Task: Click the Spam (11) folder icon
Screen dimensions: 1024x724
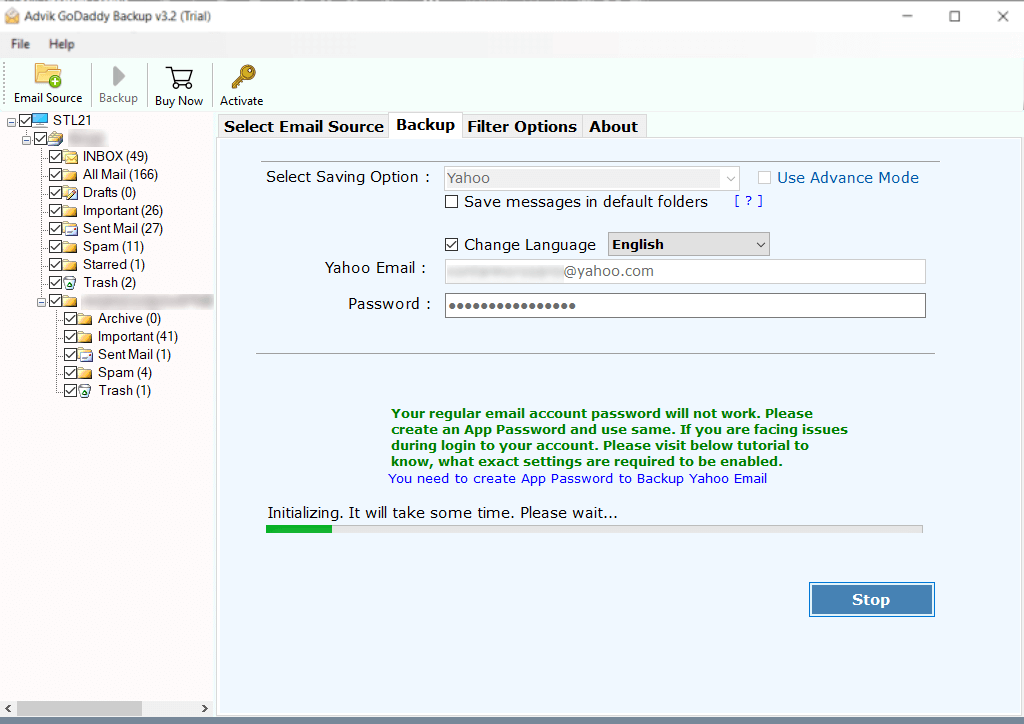Action: 71,247
